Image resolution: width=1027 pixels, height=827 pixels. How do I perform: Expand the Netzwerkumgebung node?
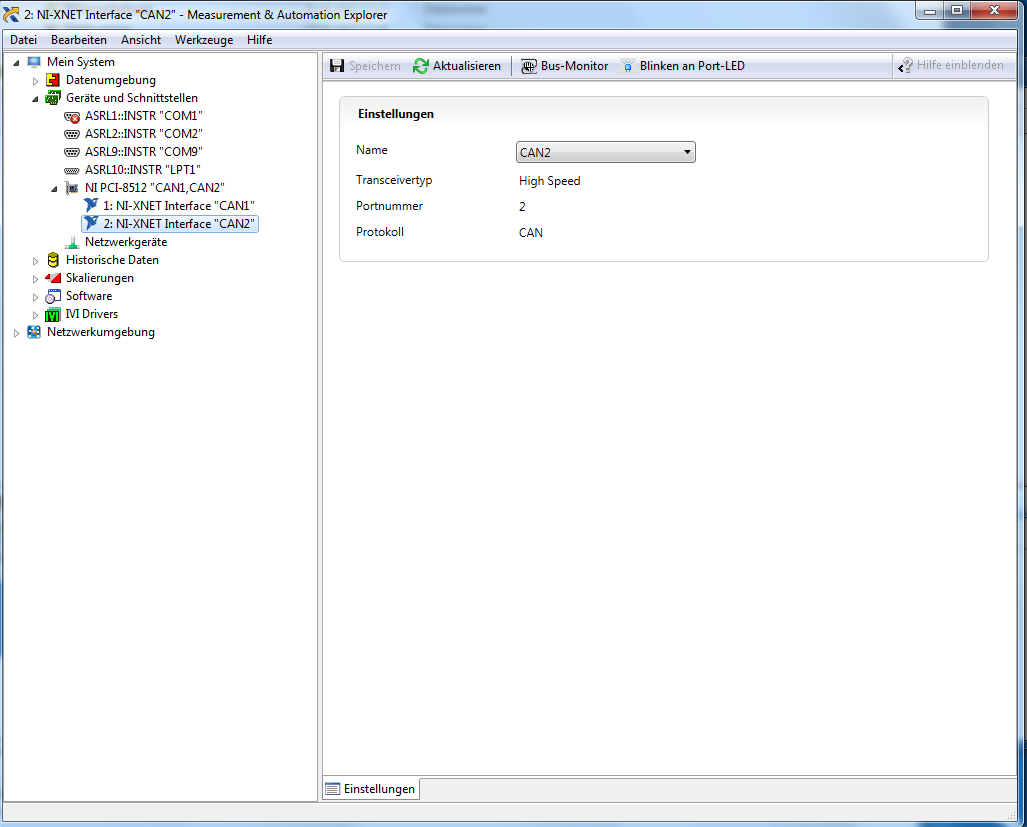pos(16,333)
